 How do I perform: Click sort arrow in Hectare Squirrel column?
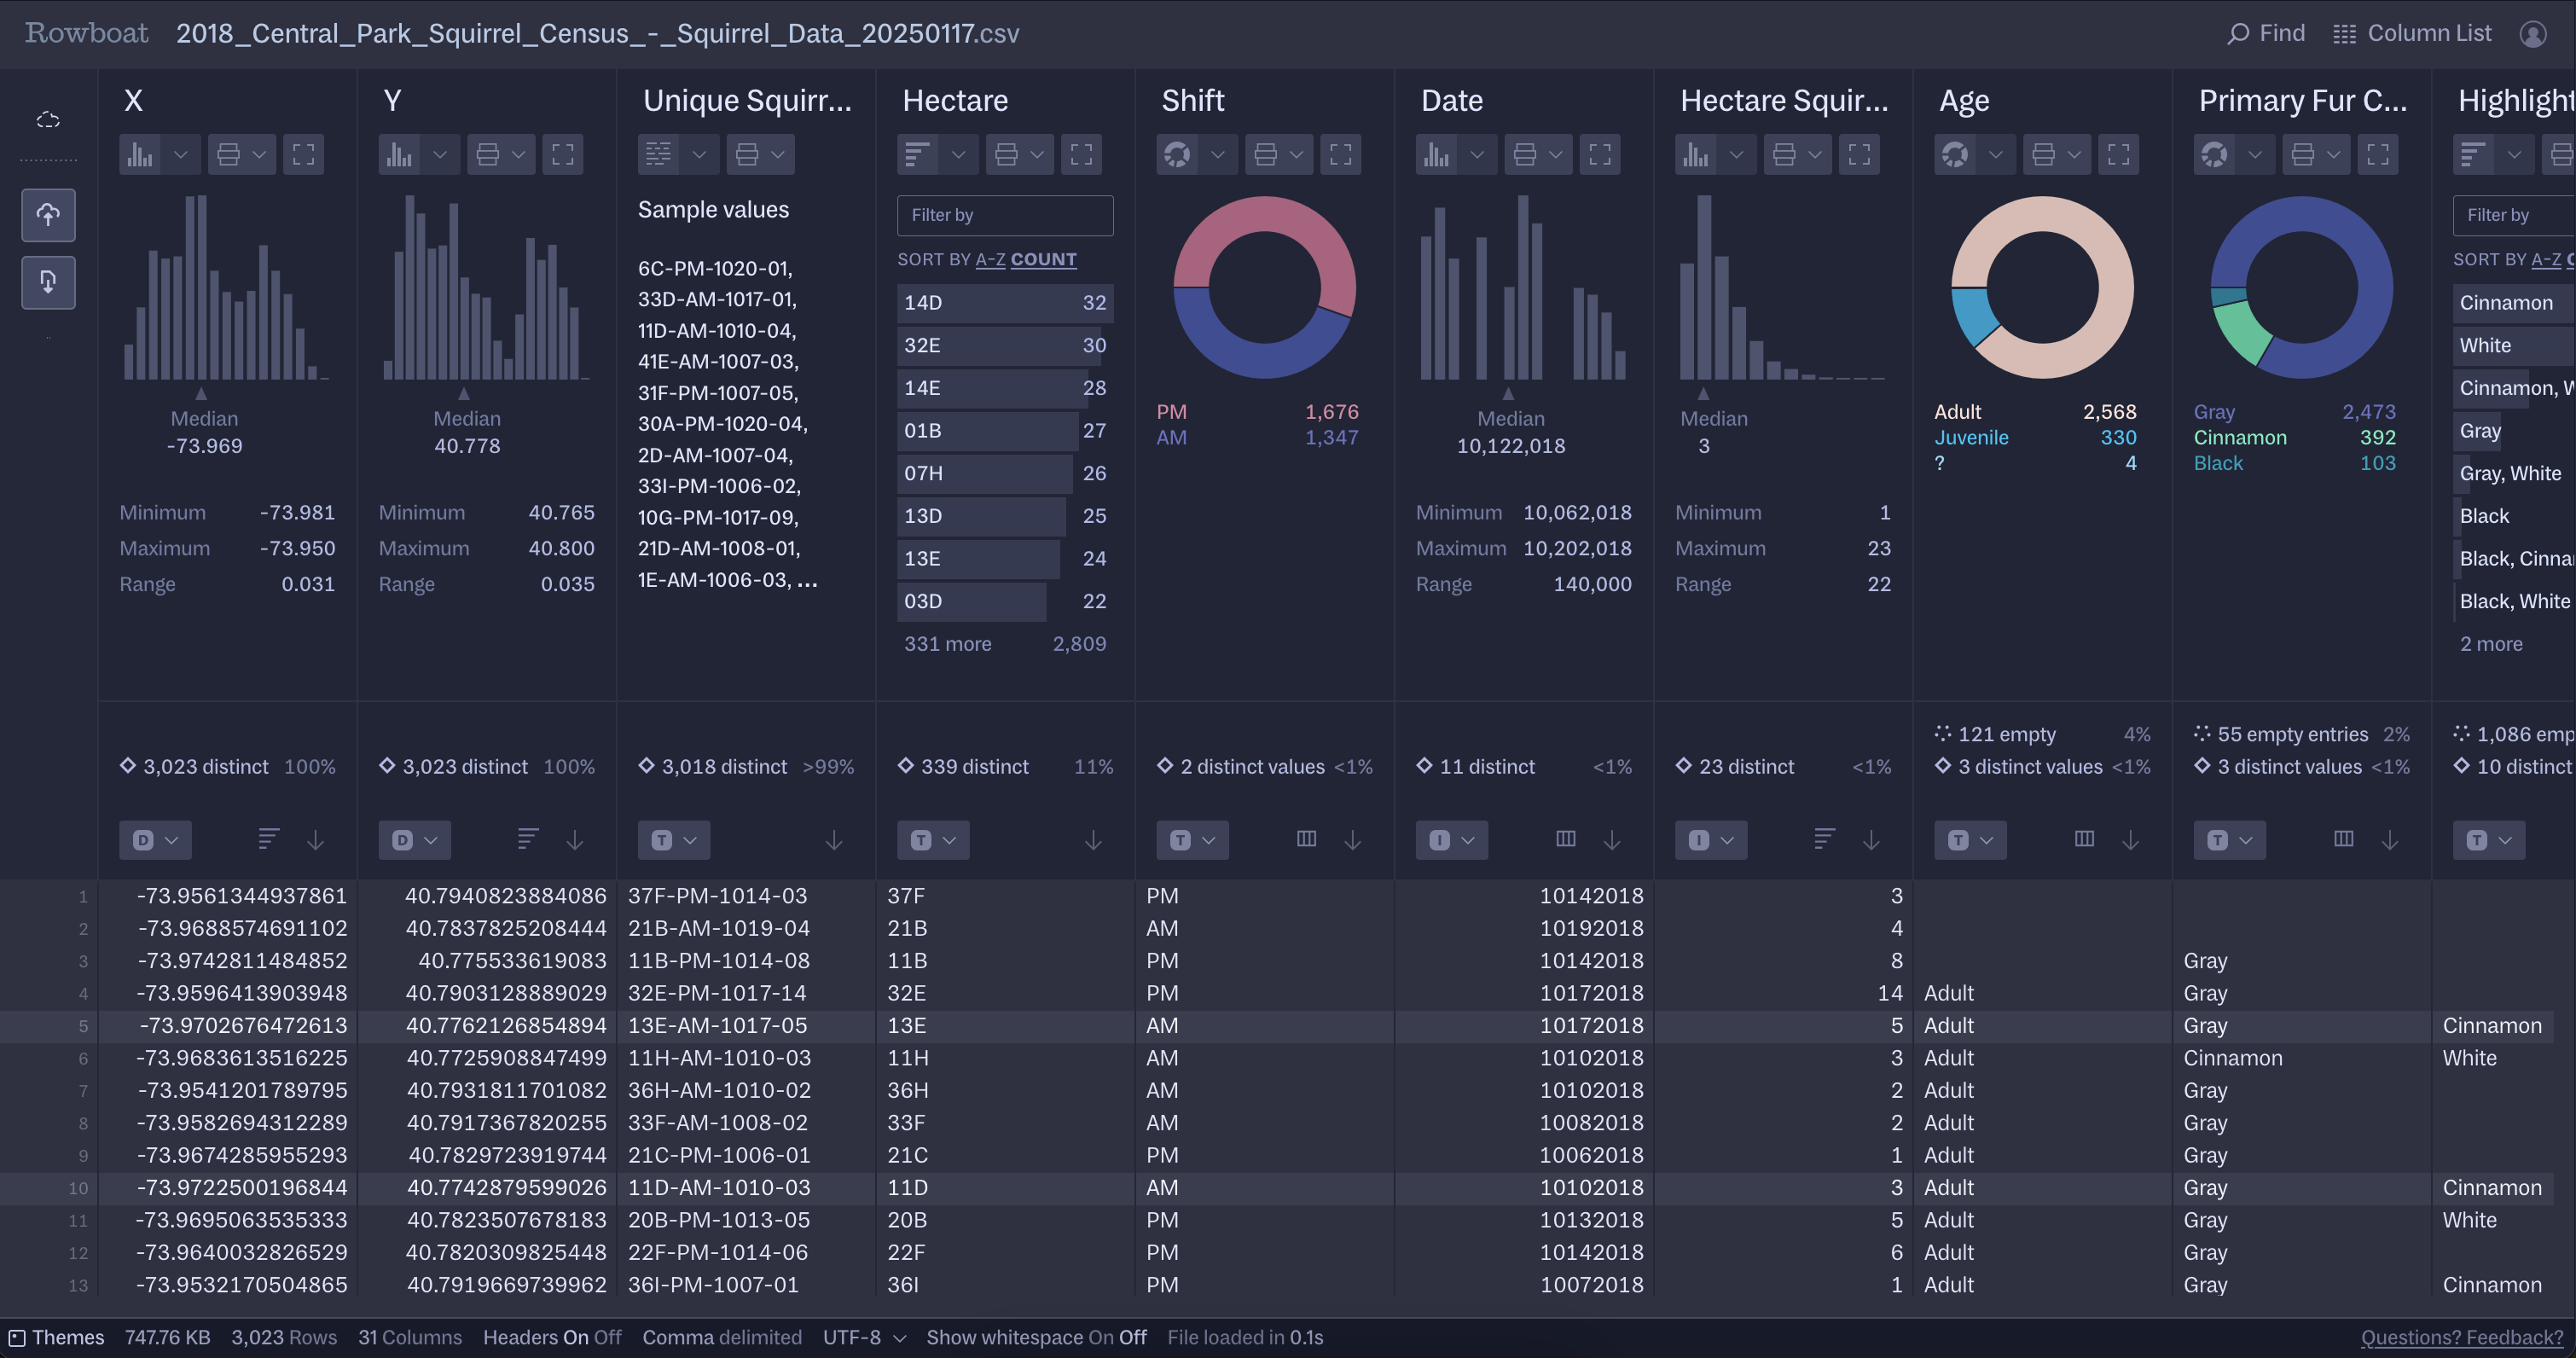(1871, 840)
